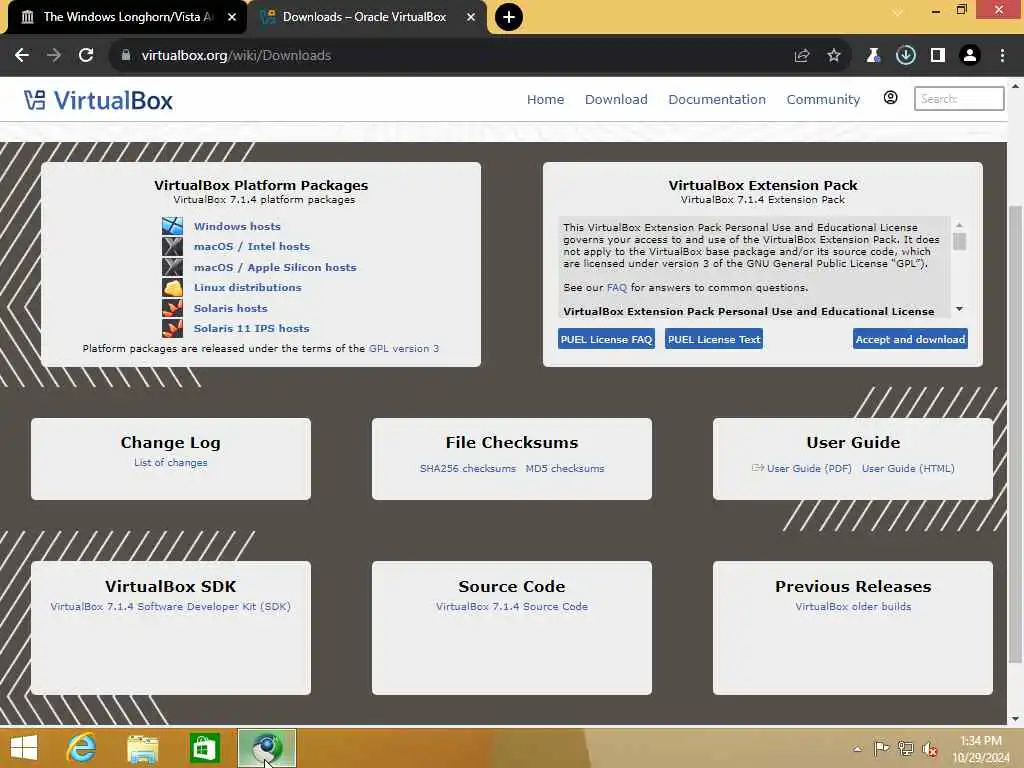The width and height of the screenshot is (1024, 768).
Task: Open the Documentation nav item
Action: point(716,99)
